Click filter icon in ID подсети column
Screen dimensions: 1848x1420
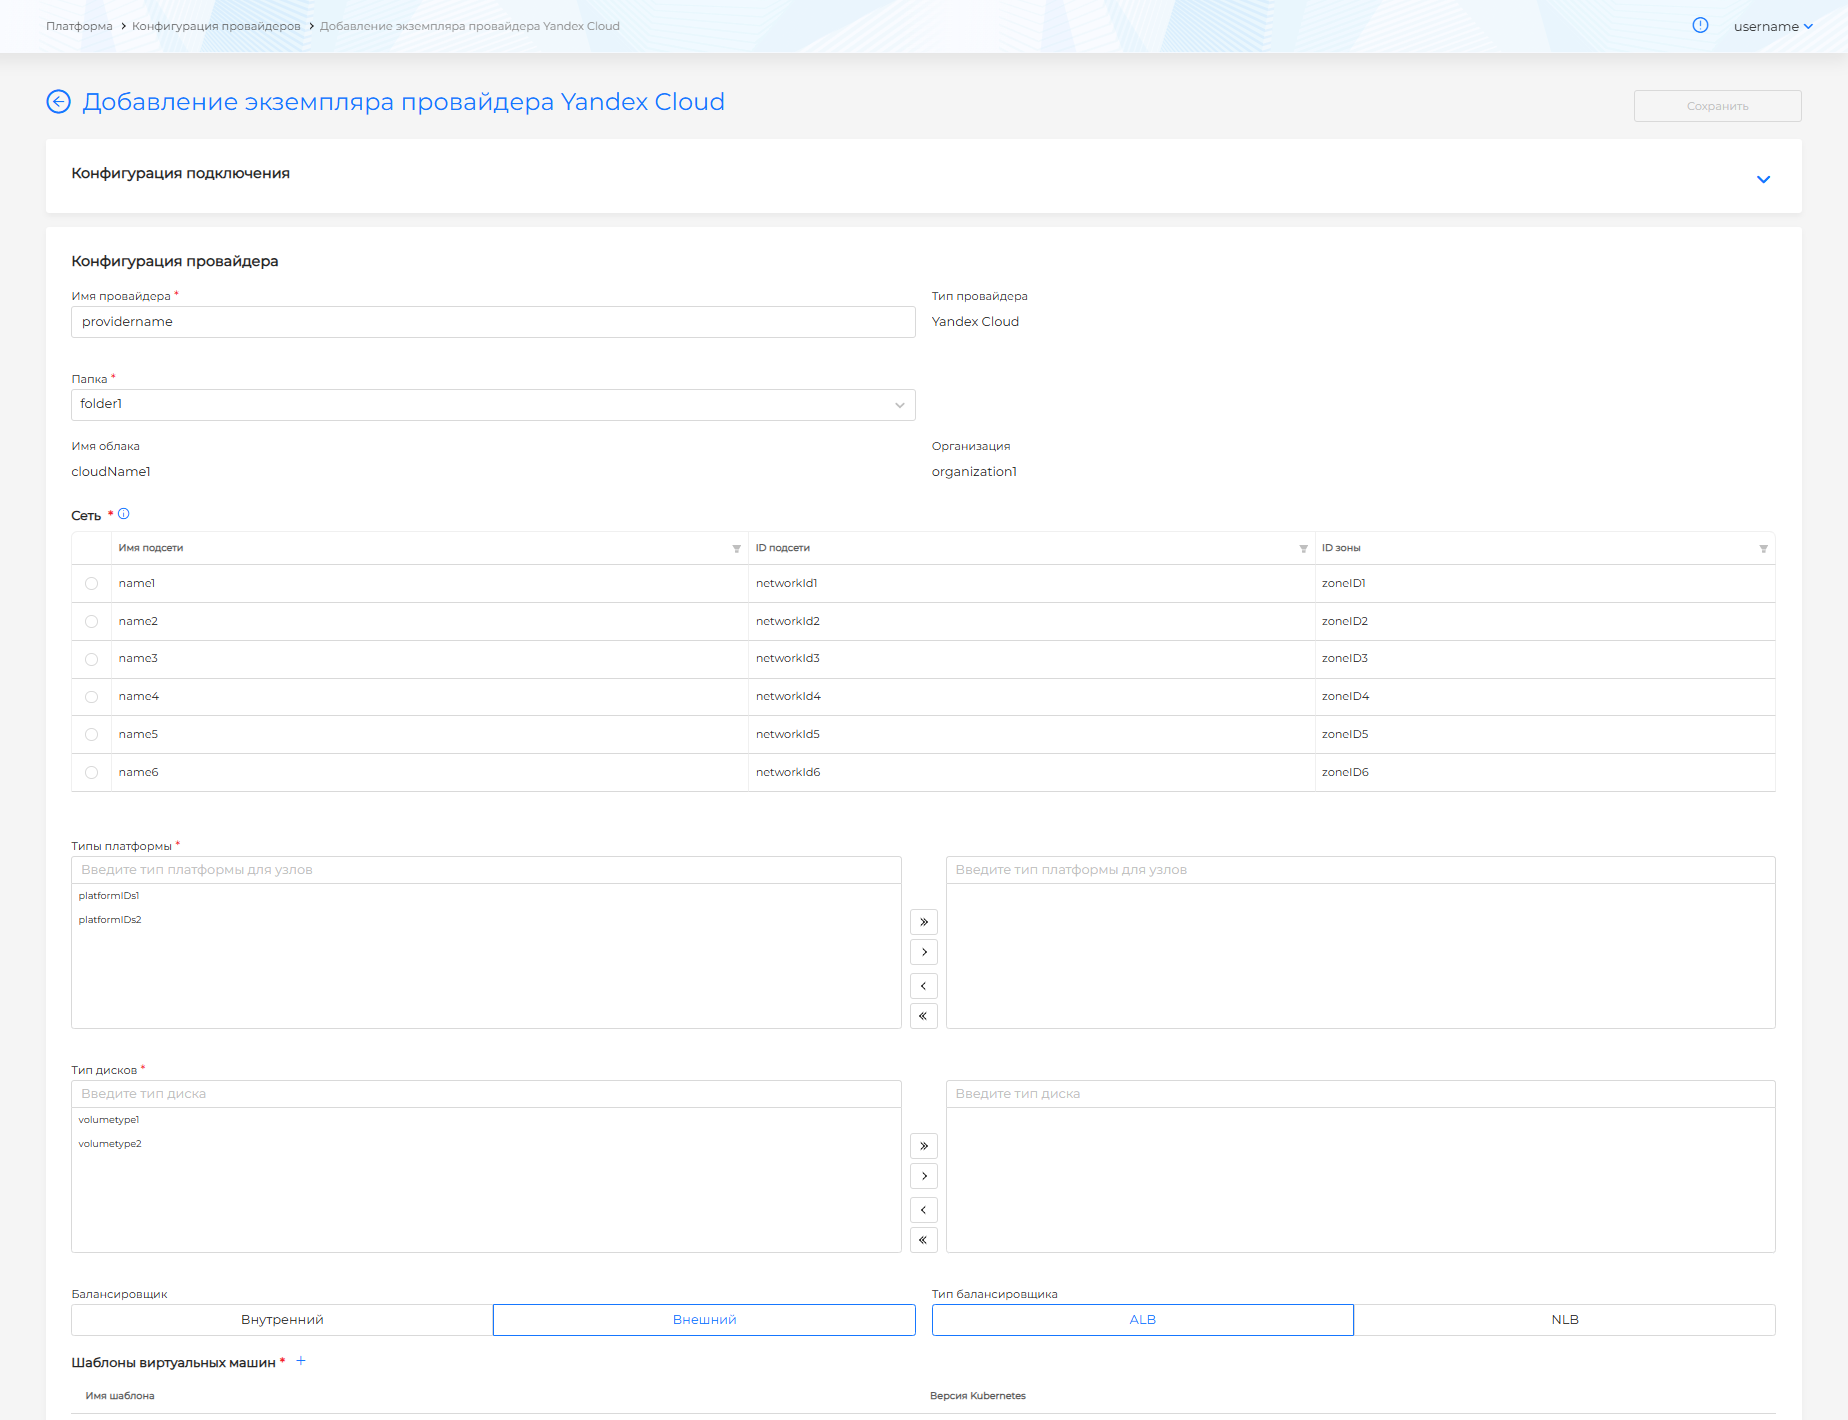[1303, 549]
